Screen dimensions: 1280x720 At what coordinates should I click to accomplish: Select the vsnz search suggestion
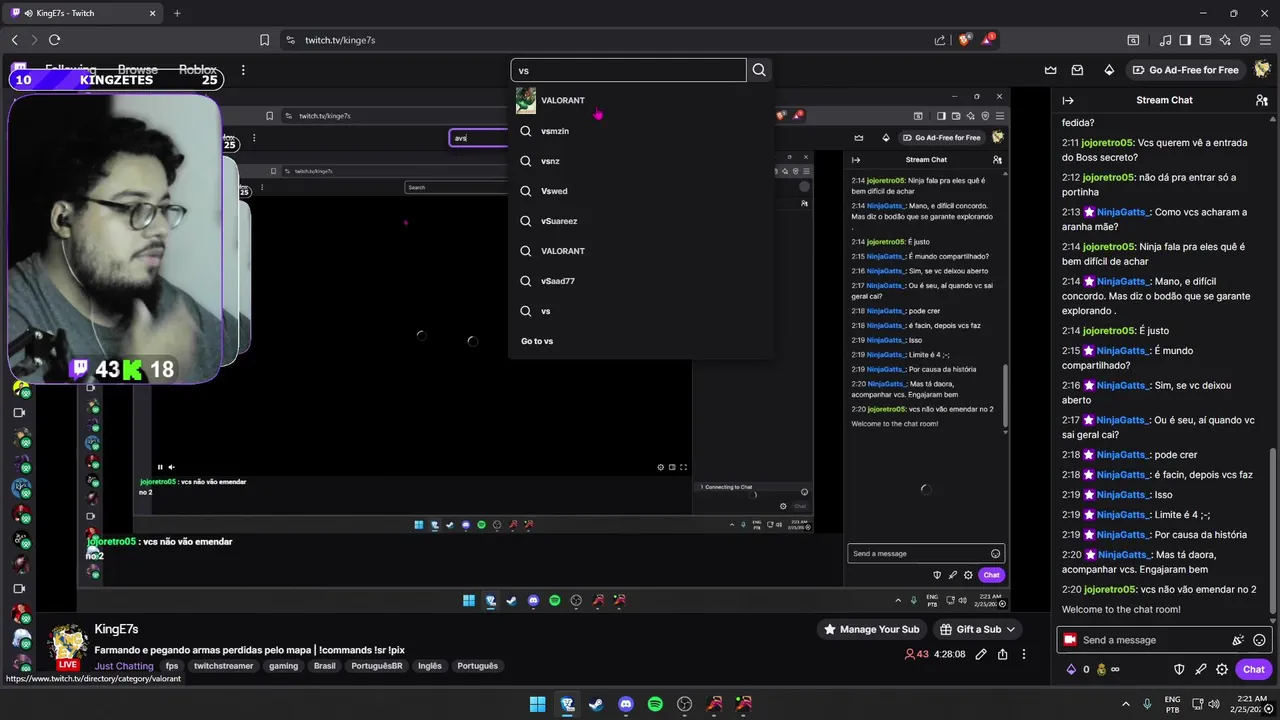(641, 161)
